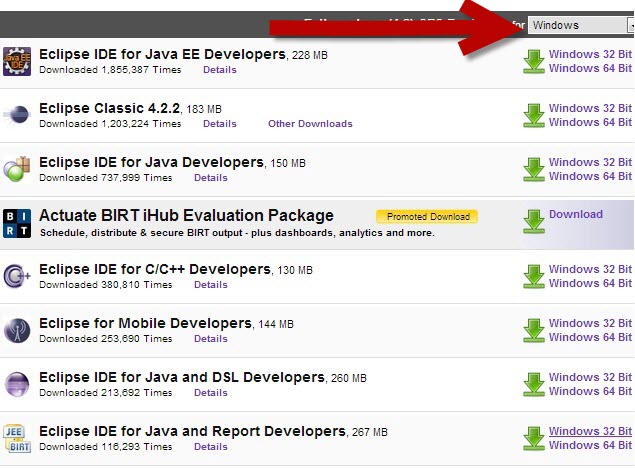
Task: Download Windows 64 Bit Java EE Developers
Action: click(590, 68)
